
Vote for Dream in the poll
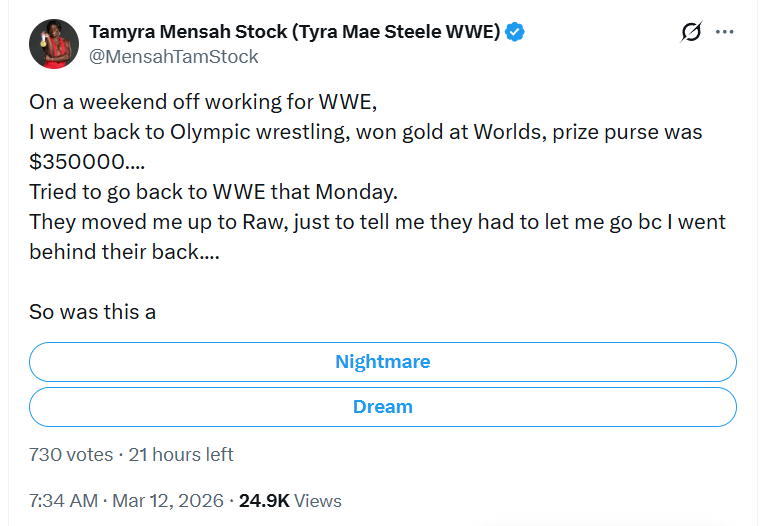click(x=382, y=407)
